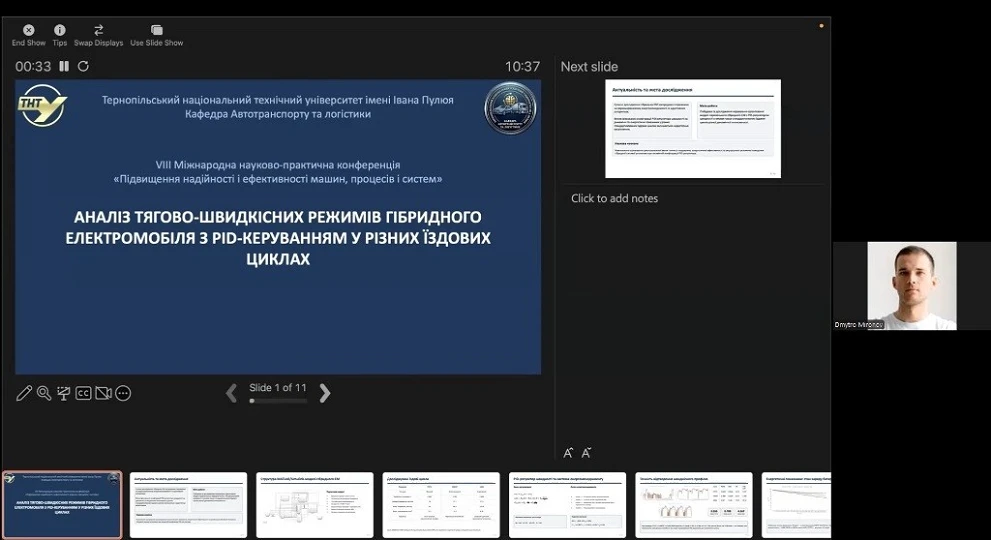Select the zoom magnifier tool
Image resolution: width=991 pixels, height=540 pixels.
[44, 393]
